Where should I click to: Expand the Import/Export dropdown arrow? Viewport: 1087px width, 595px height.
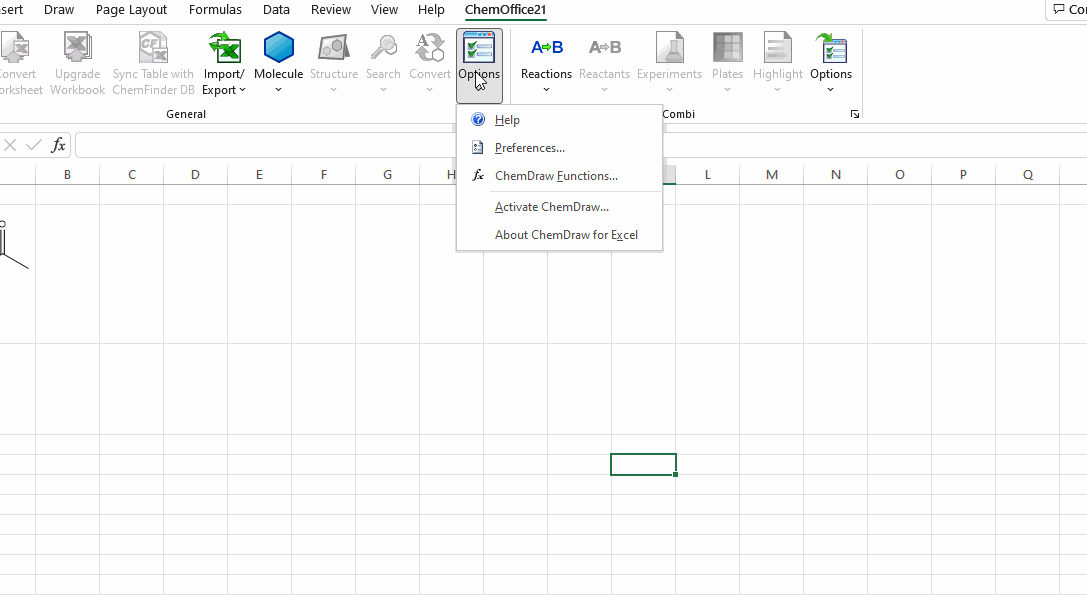[x=242, y=90]
